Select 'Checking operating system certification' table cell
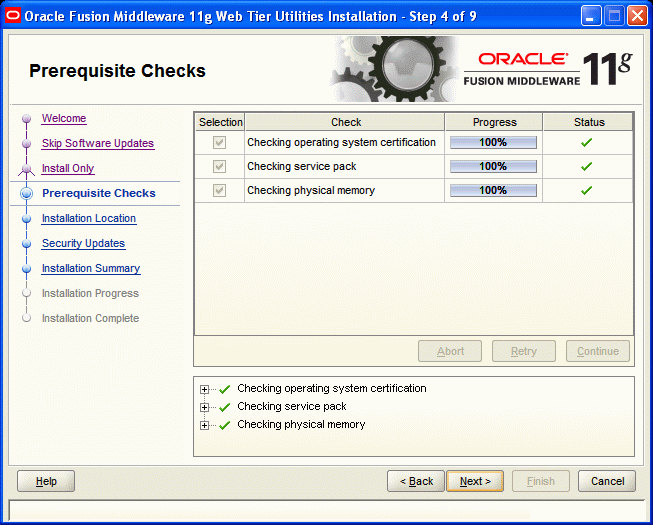The width and height of the screenshot is (653, 525). [x=344, y=142]
